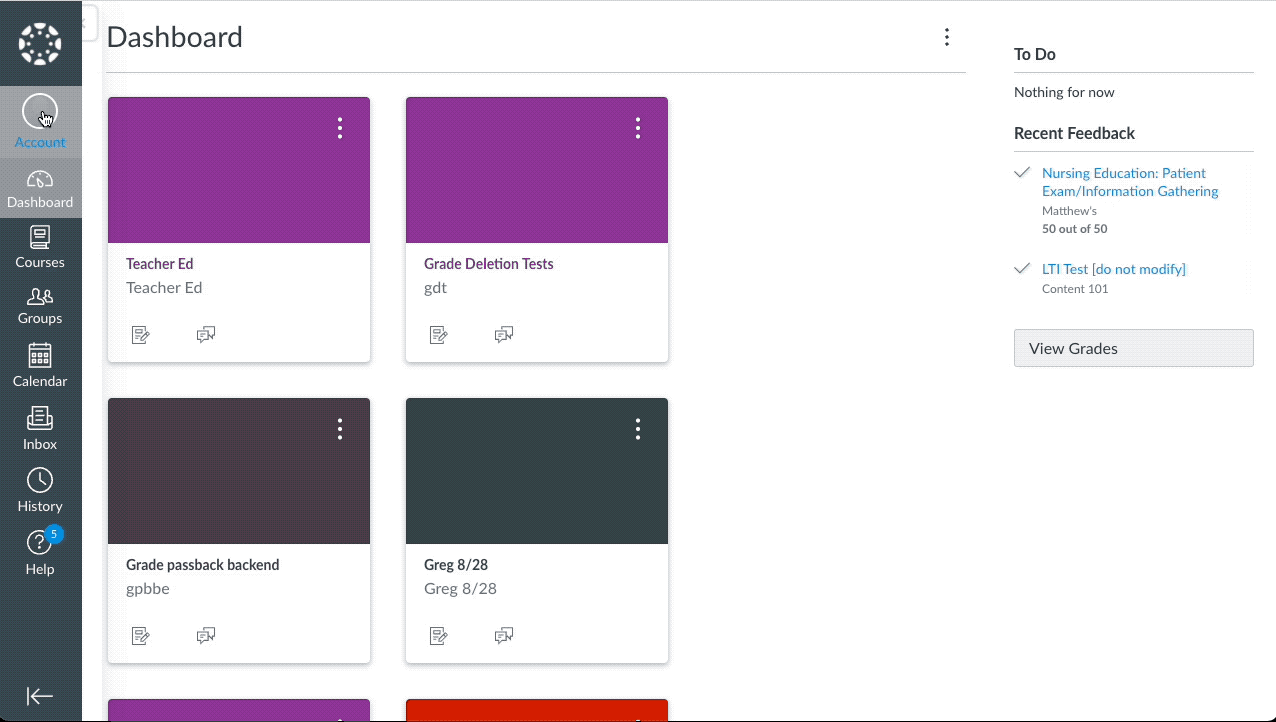Screen dimensions: 1276x722
Task: Open Teacher Ed assignments icon
Action: click(141, 335)
